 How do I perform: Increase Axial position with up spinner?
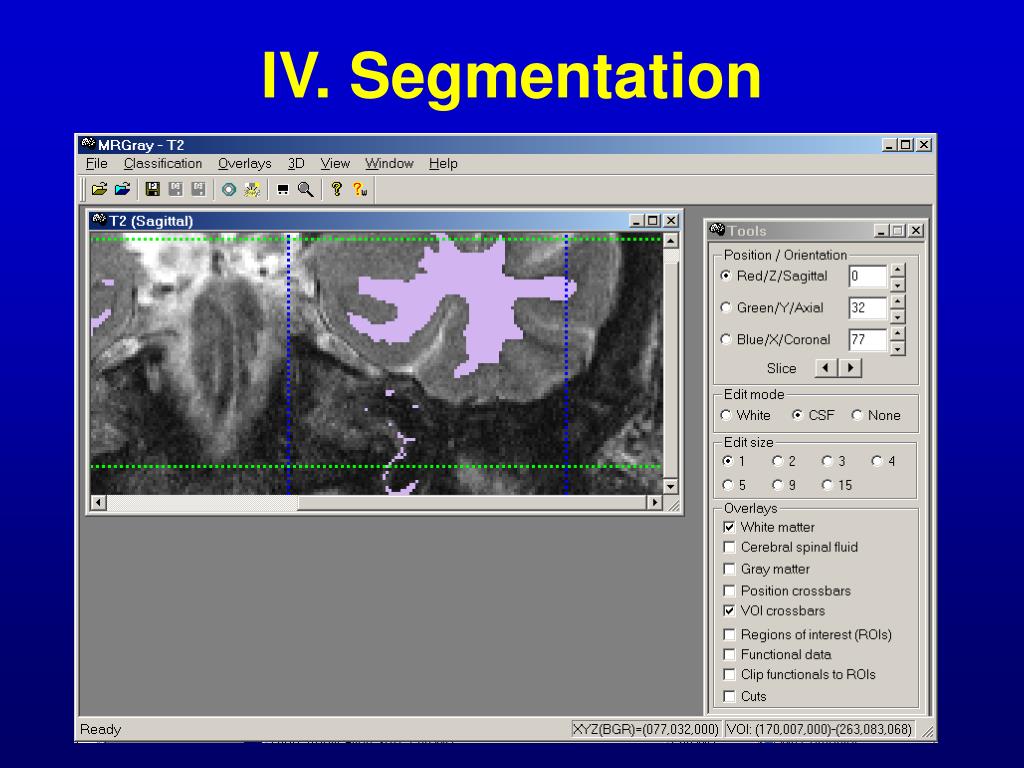point(898,301)
